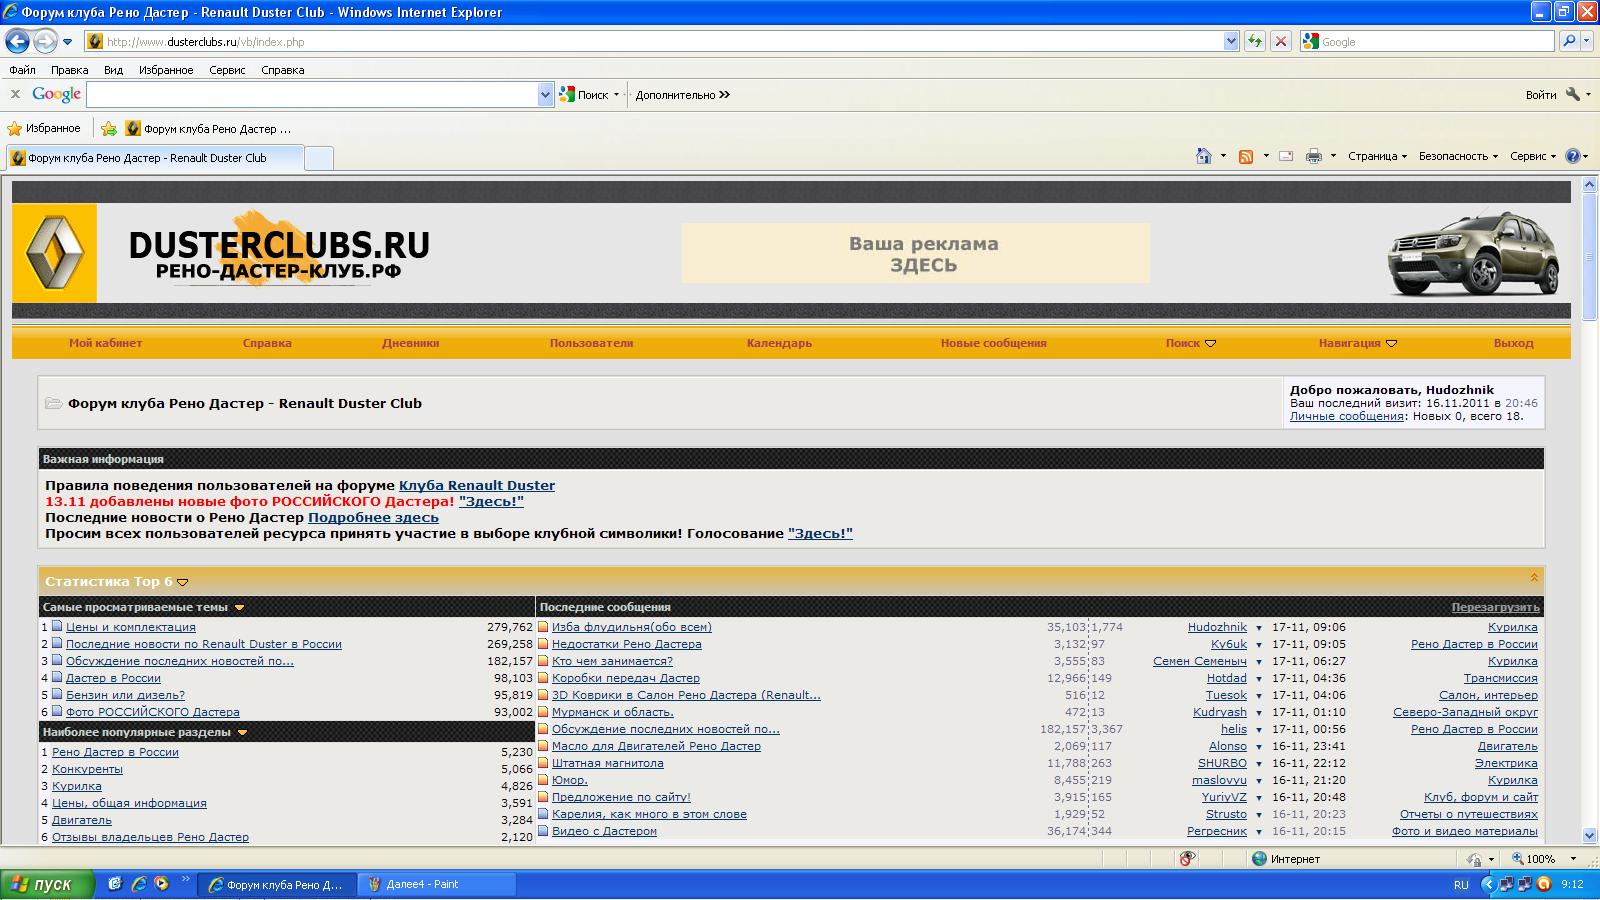Expand Самые просматриваемые темы dropdown arrow
Screen dimensions: 1600x900
239,607
